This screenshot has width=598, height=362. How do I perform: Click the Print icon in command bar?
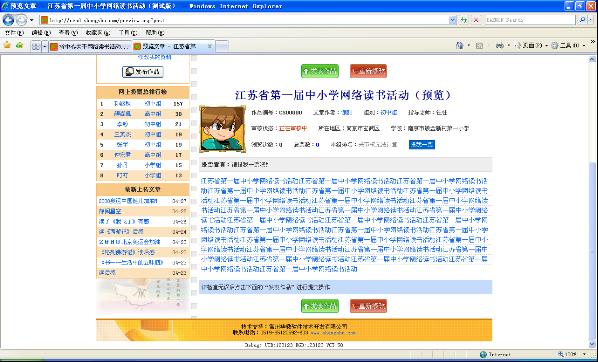pyautogui.click(x=500, y=45)
